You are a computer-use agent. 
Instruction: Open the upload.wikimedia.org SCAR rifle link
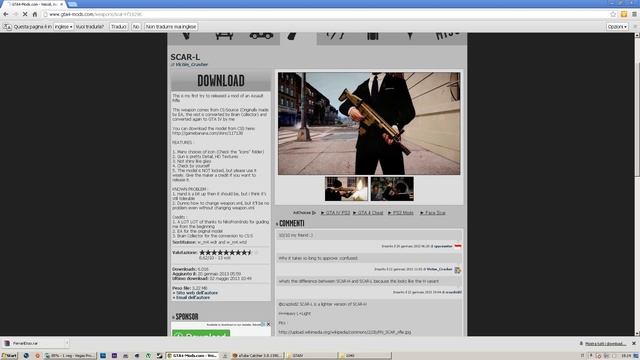coord(345,332)
